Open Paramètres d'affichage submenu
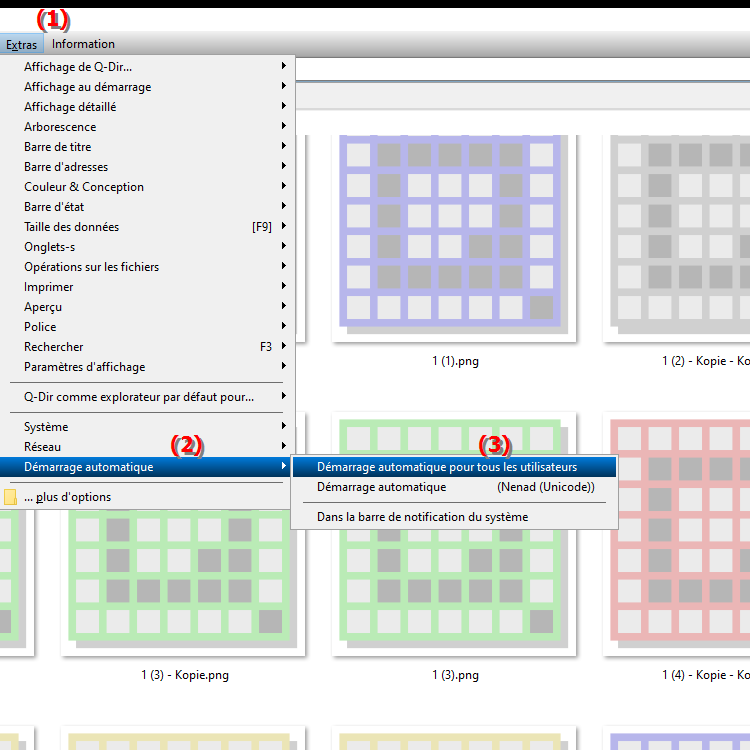750x750 pixels. [147, 367]
